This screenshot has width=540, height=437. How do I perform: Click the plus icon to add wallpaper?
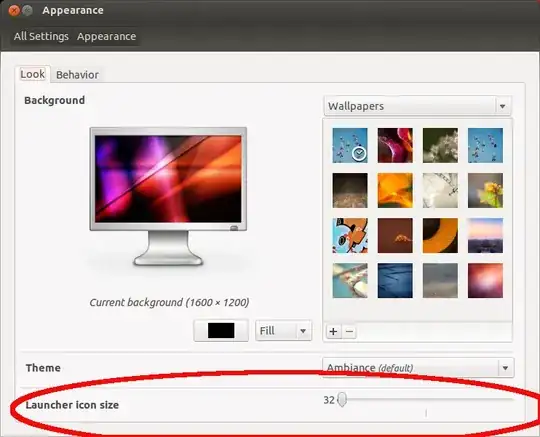(x=333, y=331)
